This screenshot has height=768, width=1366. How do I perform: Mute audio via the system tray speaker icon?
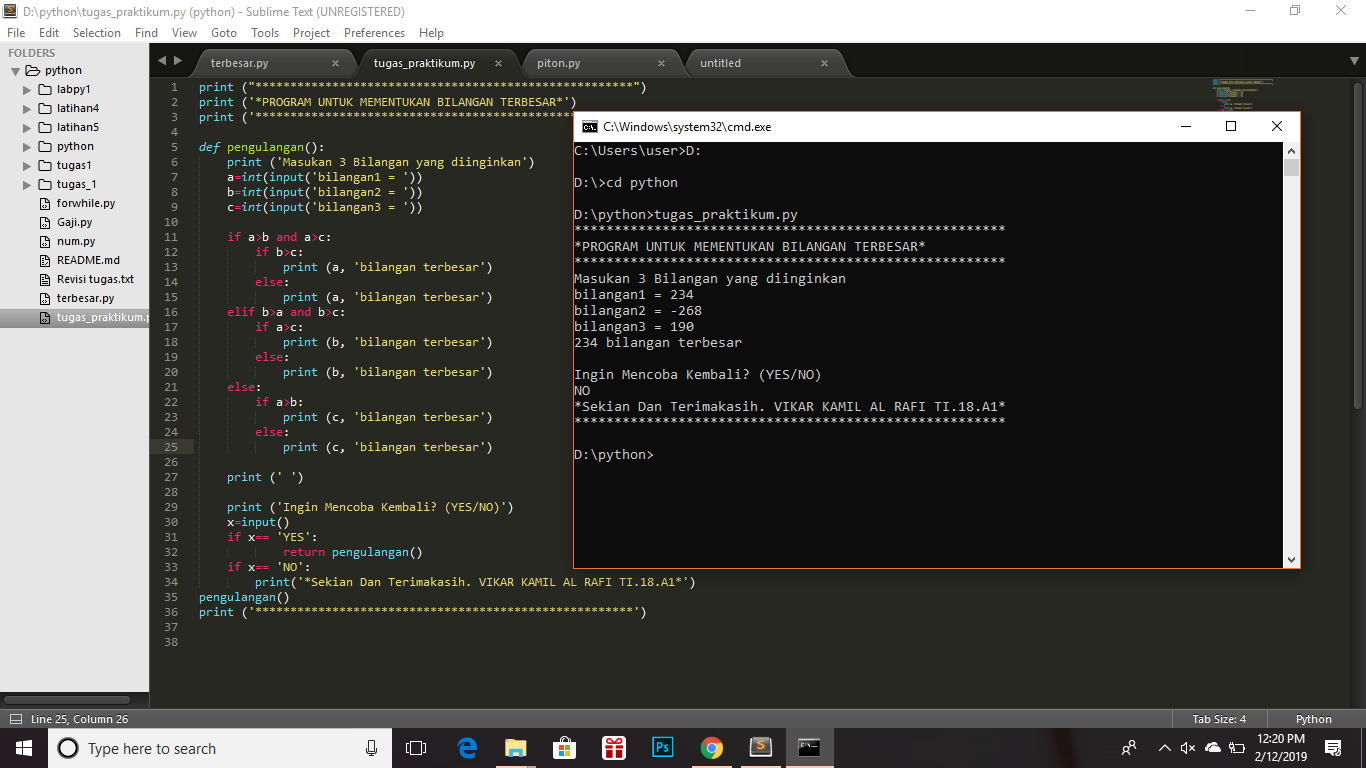click(1186, 747)
